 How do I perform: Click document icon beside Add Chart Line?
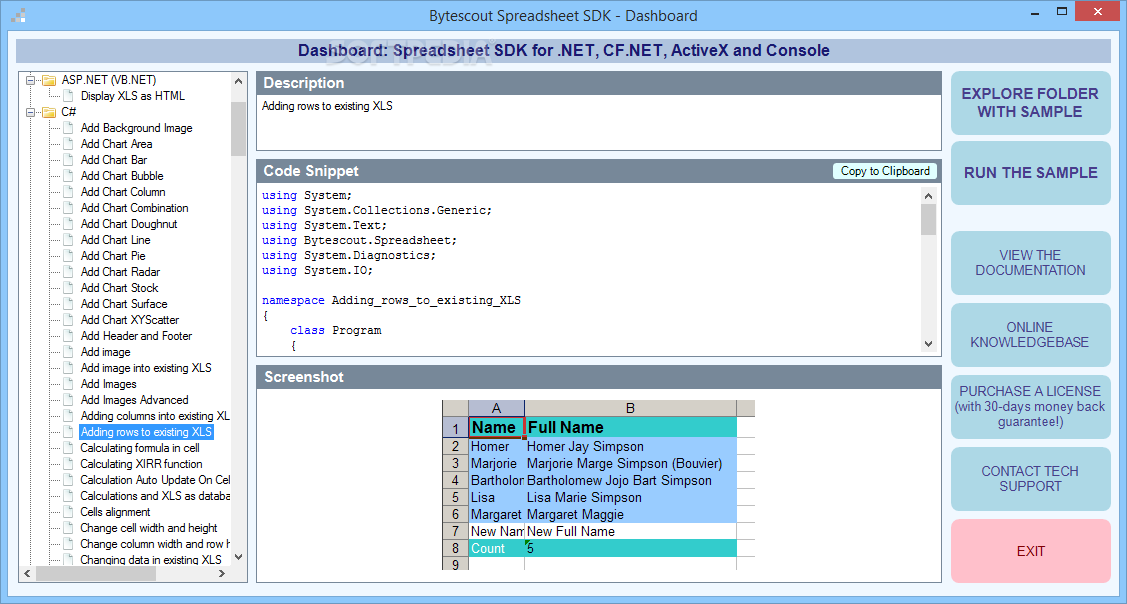pos(68,240)
